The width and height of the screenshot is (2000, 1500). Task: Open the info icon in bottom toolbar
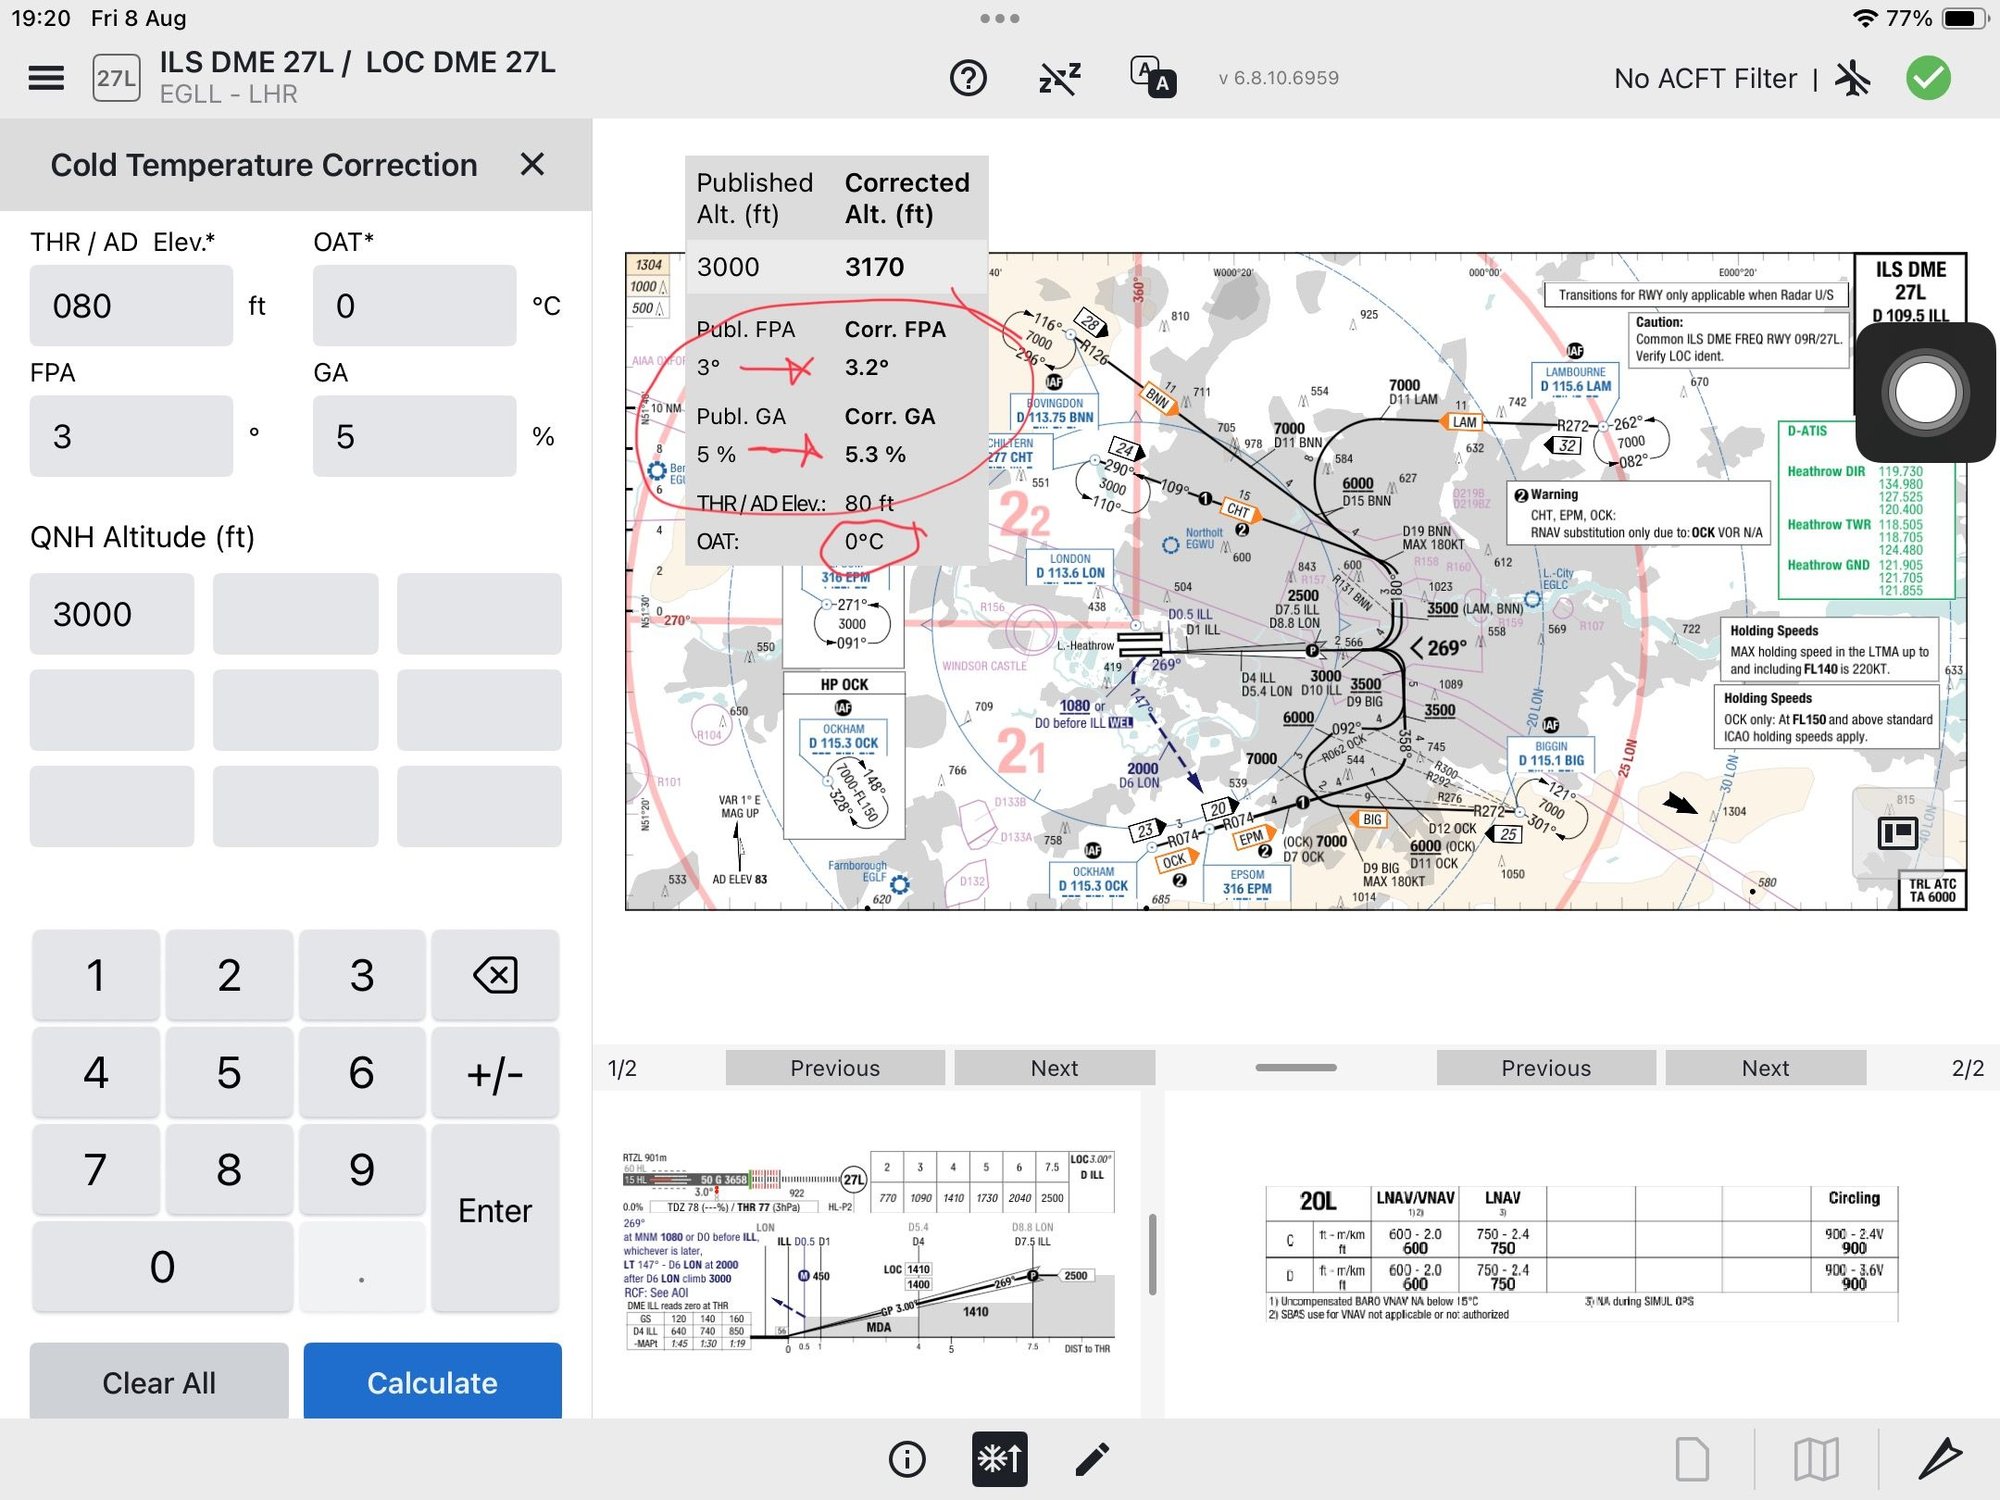907,1460
